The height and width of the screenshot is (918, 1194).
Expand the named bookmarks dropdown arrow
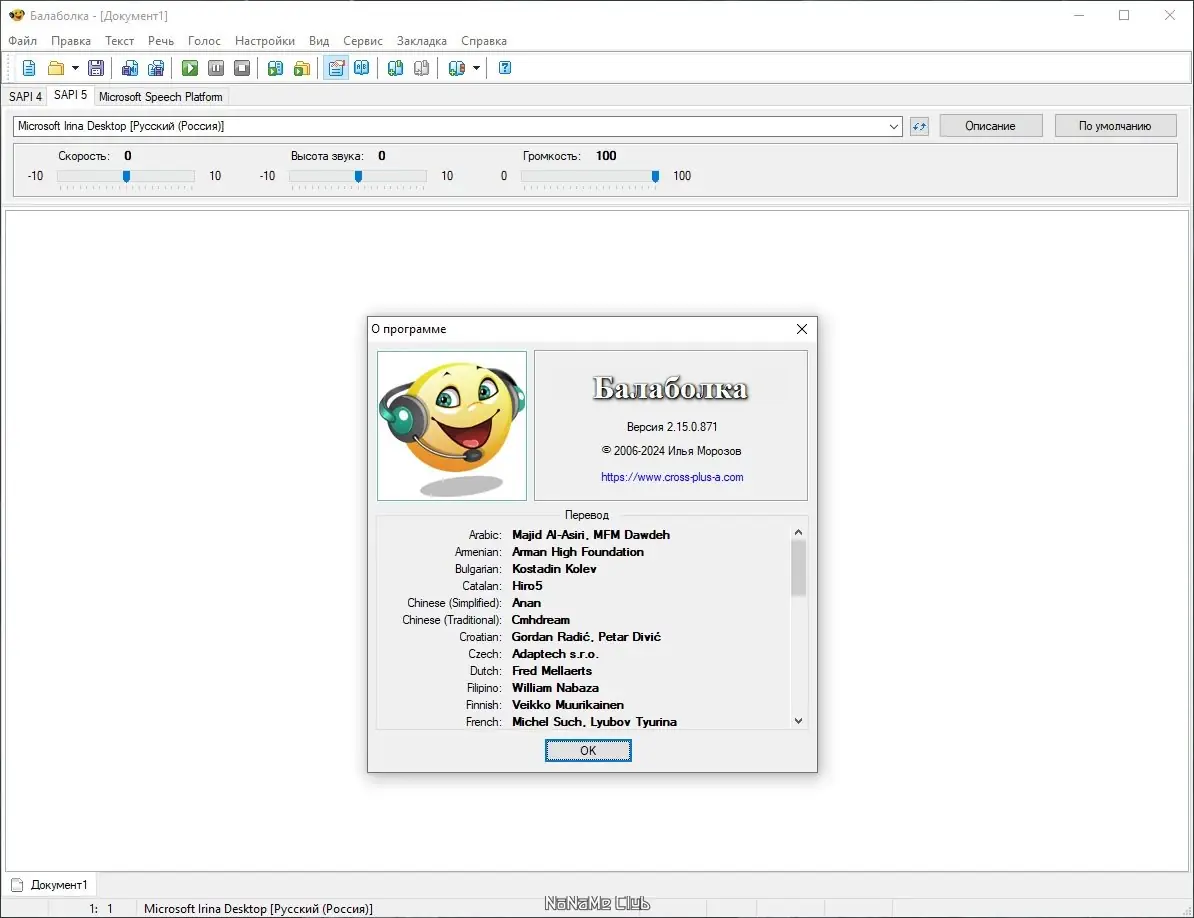[477, 69]
